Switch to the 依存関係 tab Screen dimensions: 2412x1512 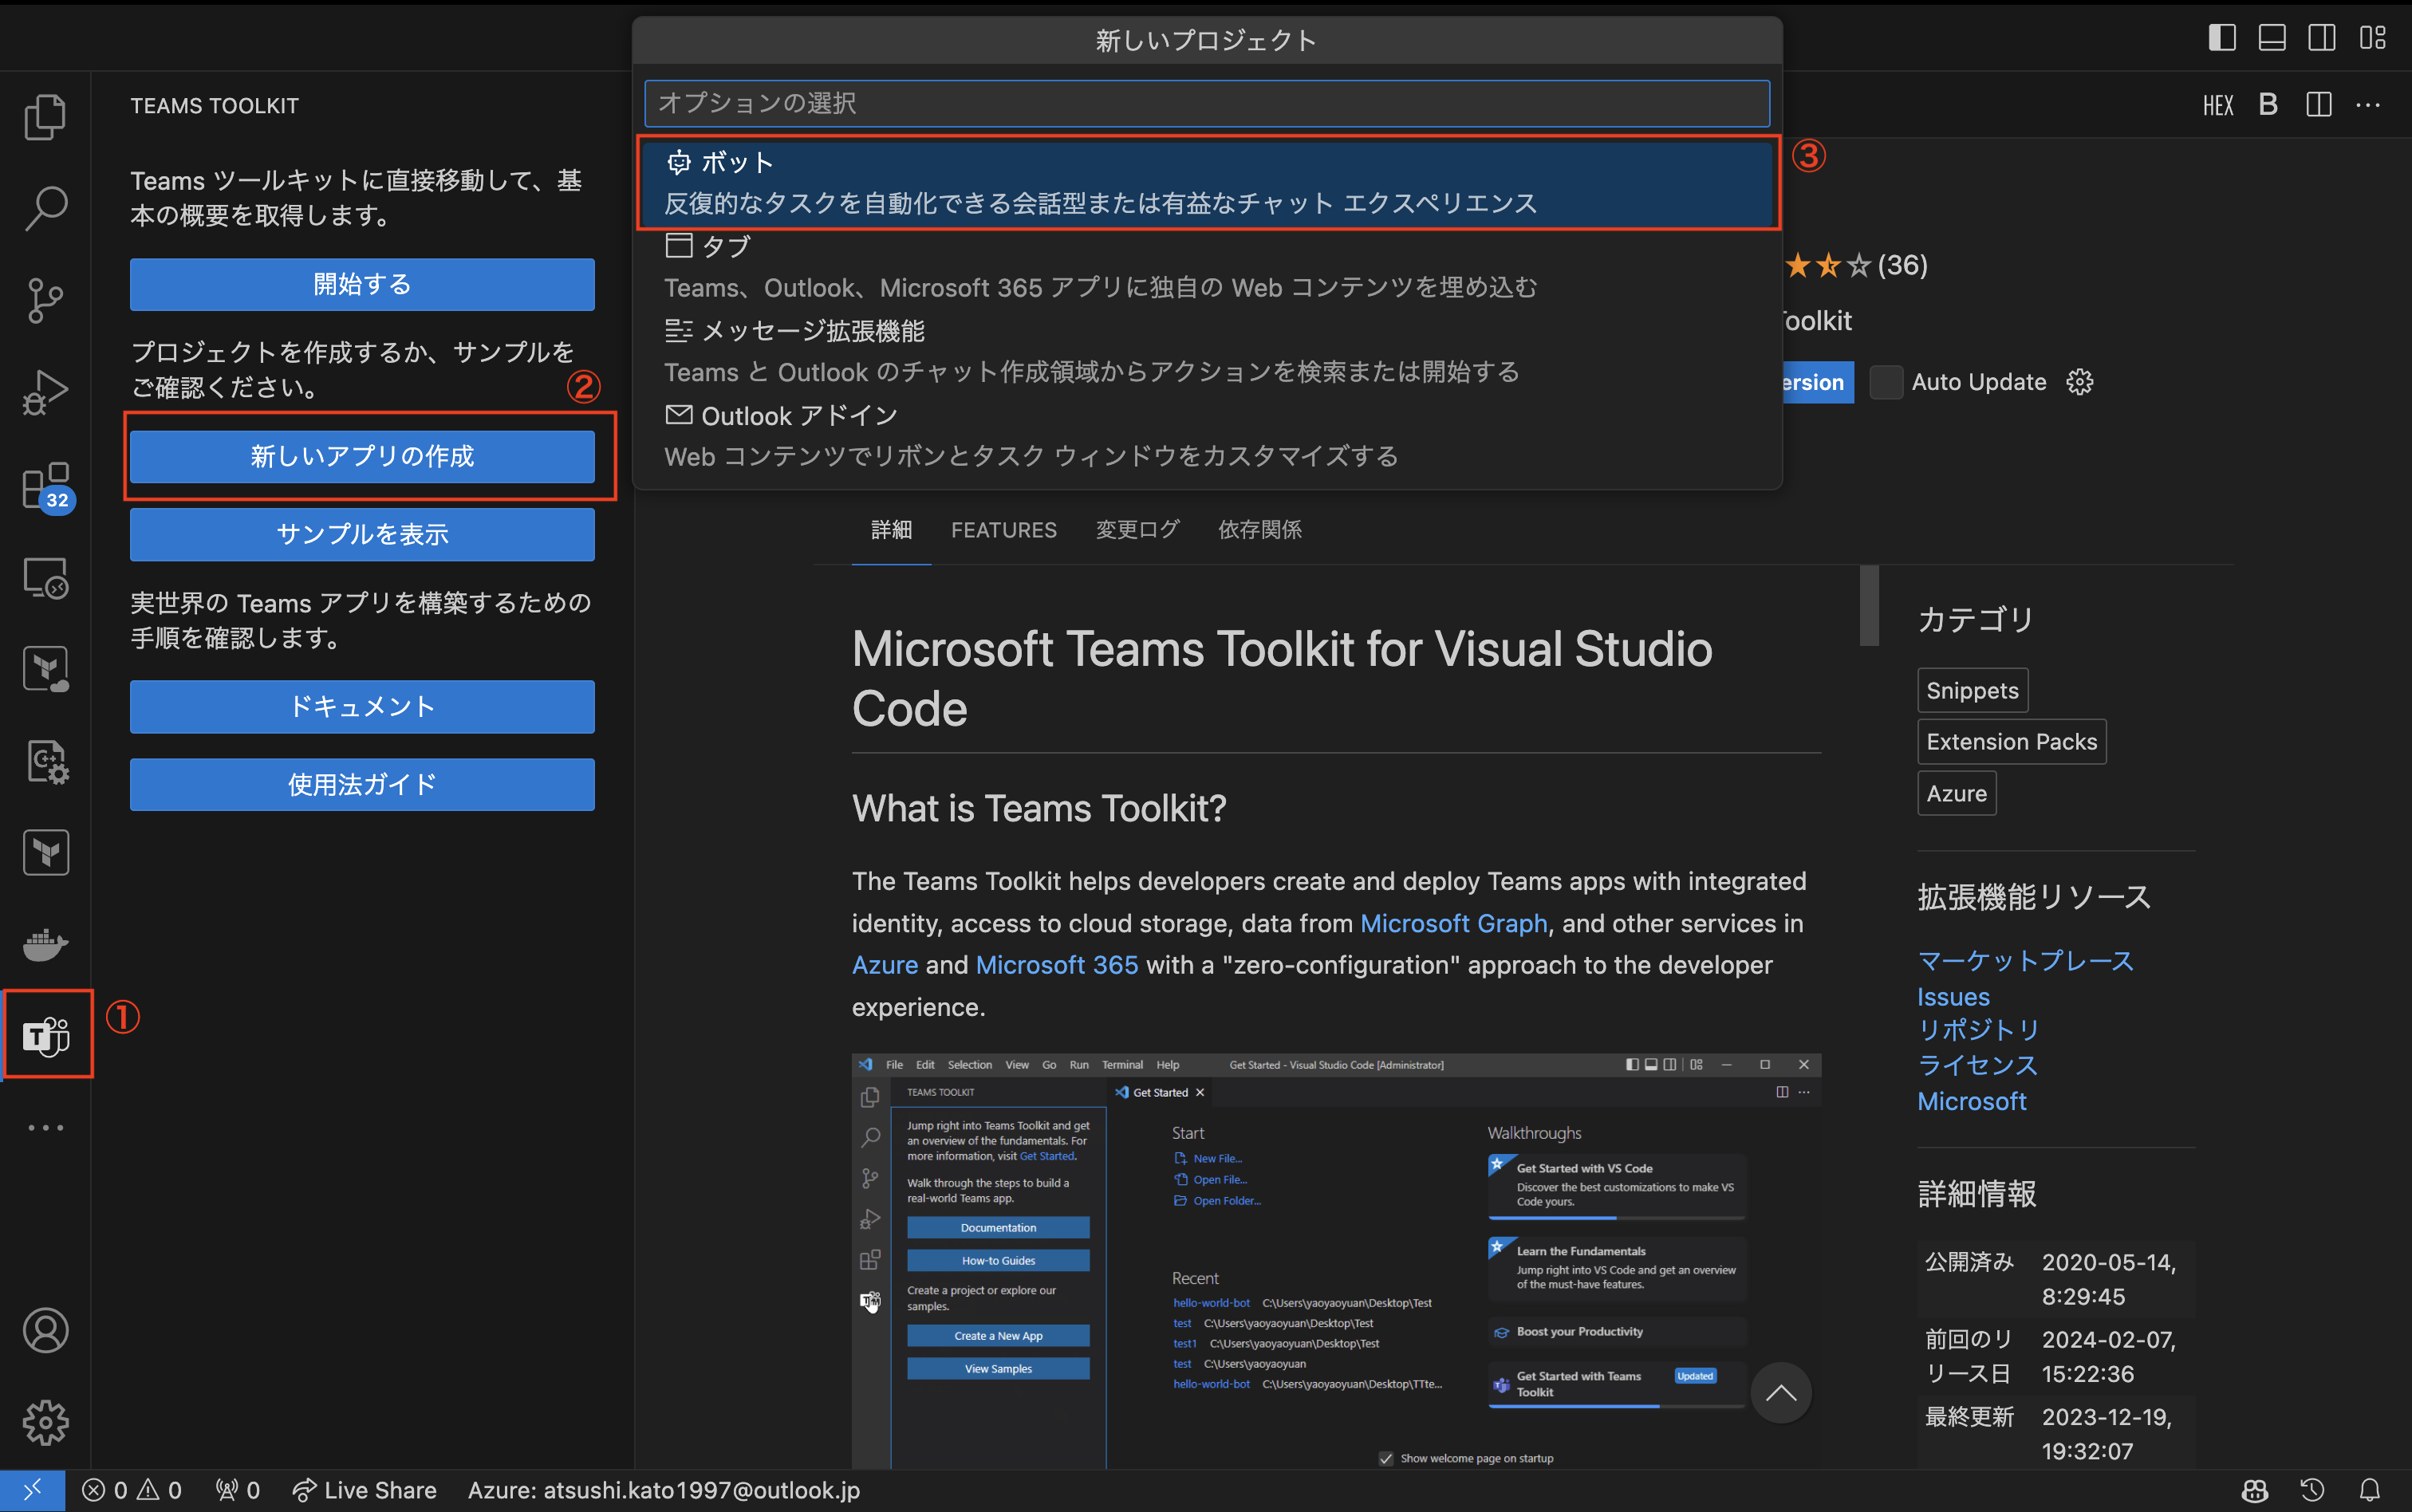1260,530
